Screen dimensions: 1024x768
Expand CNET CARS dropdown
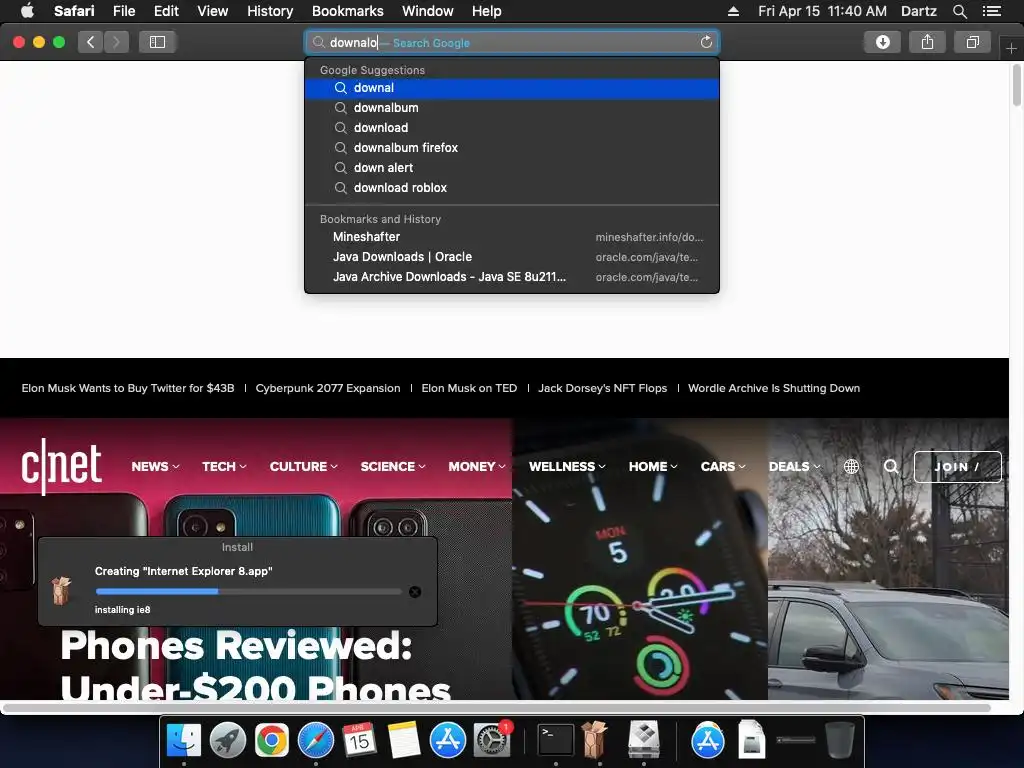pos(723,466)
